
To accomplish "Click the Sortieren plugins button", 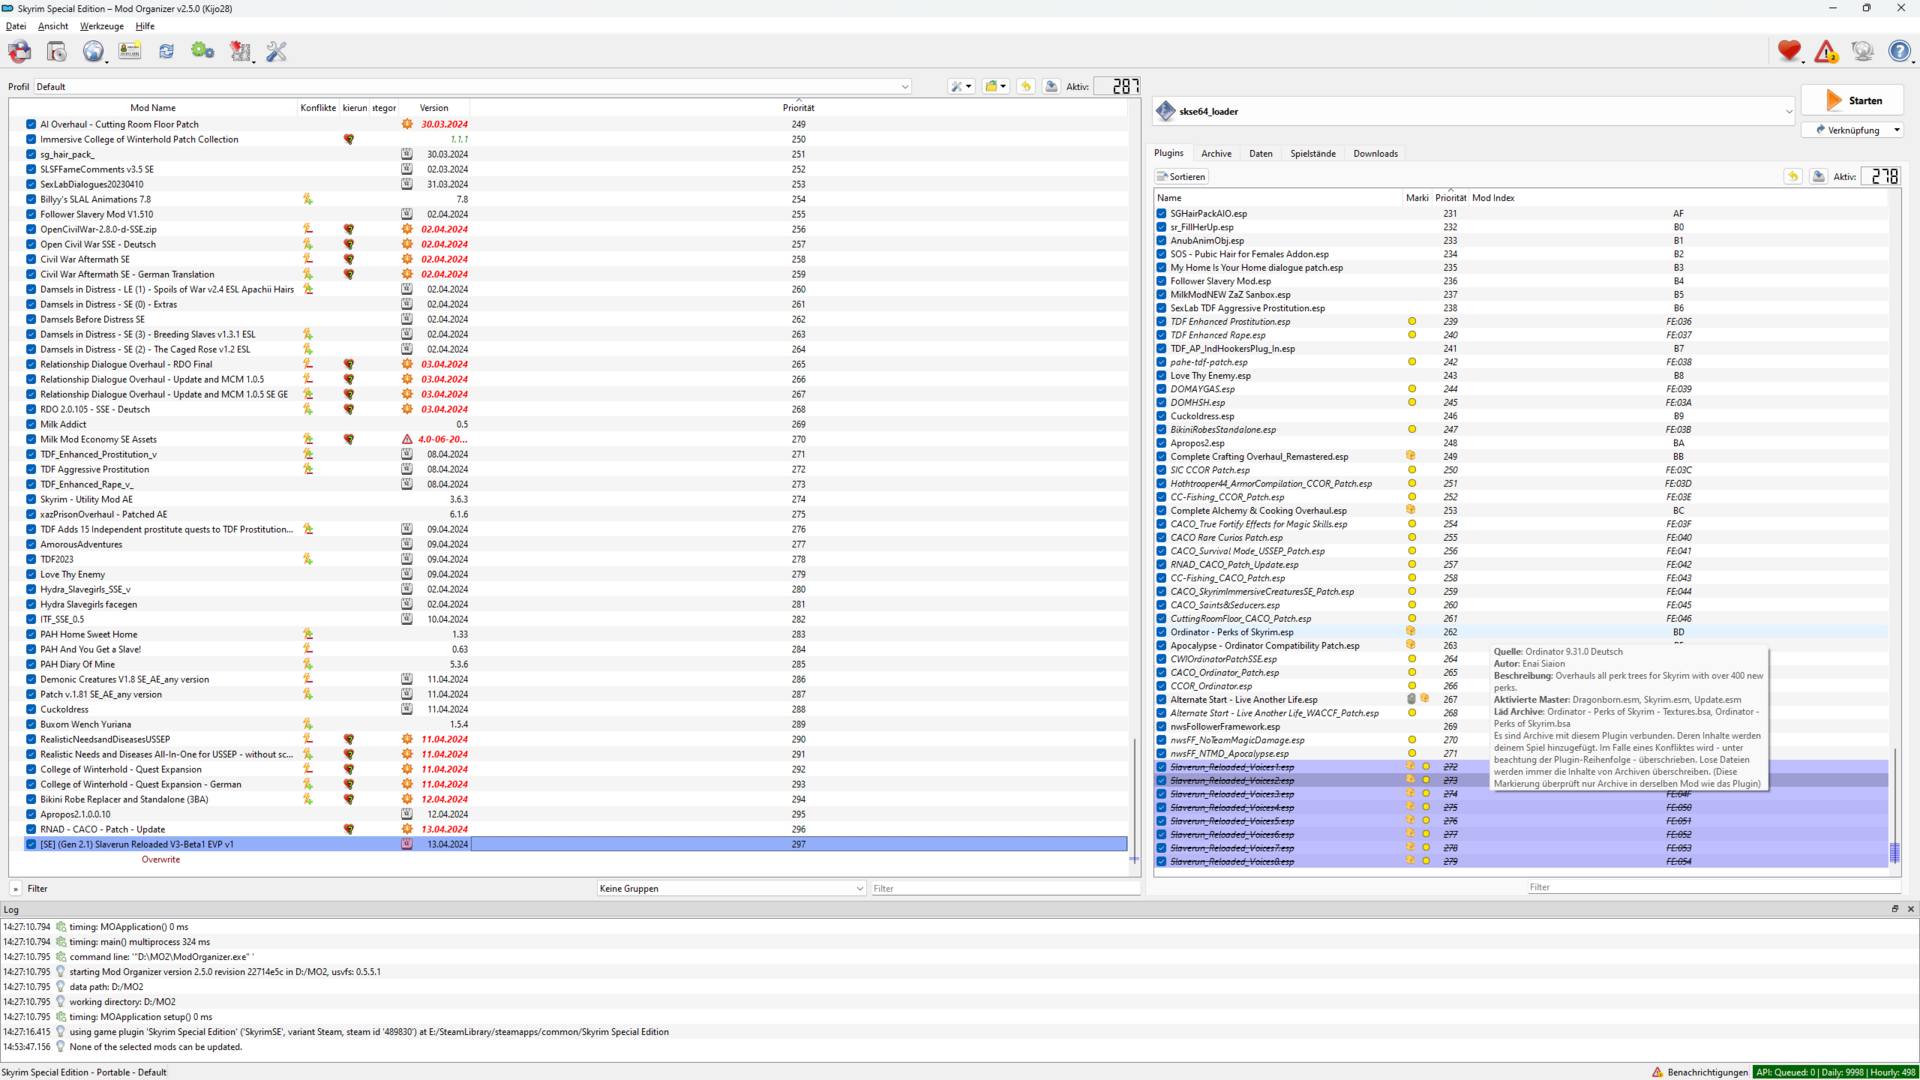I will (1181, 177).
